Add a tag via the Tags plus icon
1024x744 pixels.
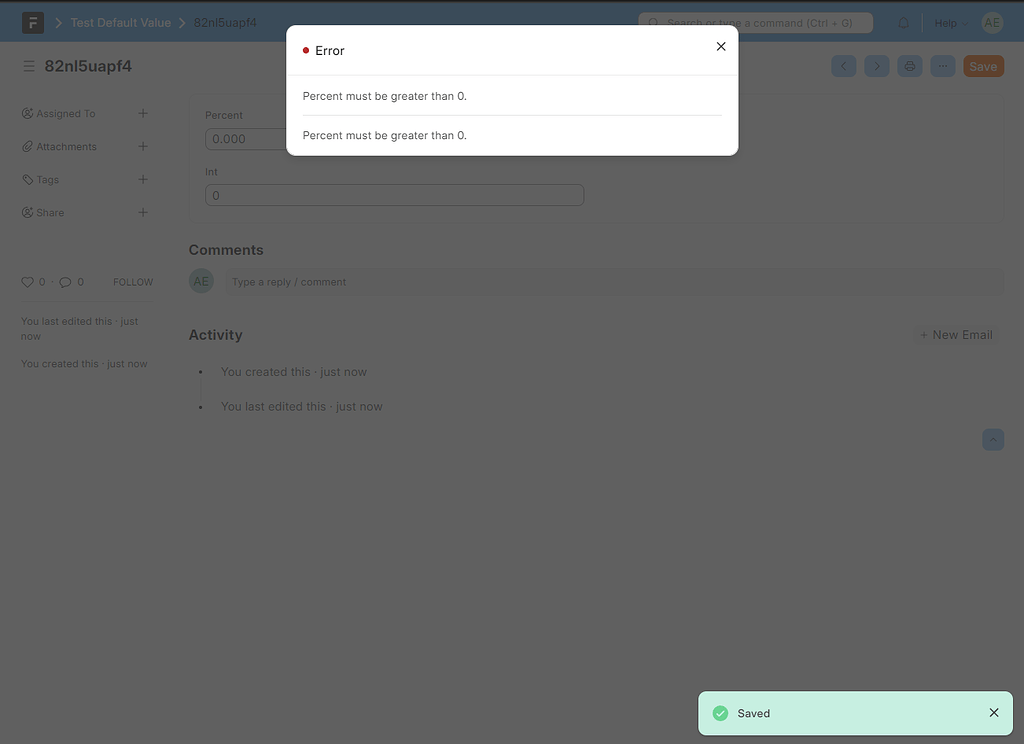pos(143,179)
